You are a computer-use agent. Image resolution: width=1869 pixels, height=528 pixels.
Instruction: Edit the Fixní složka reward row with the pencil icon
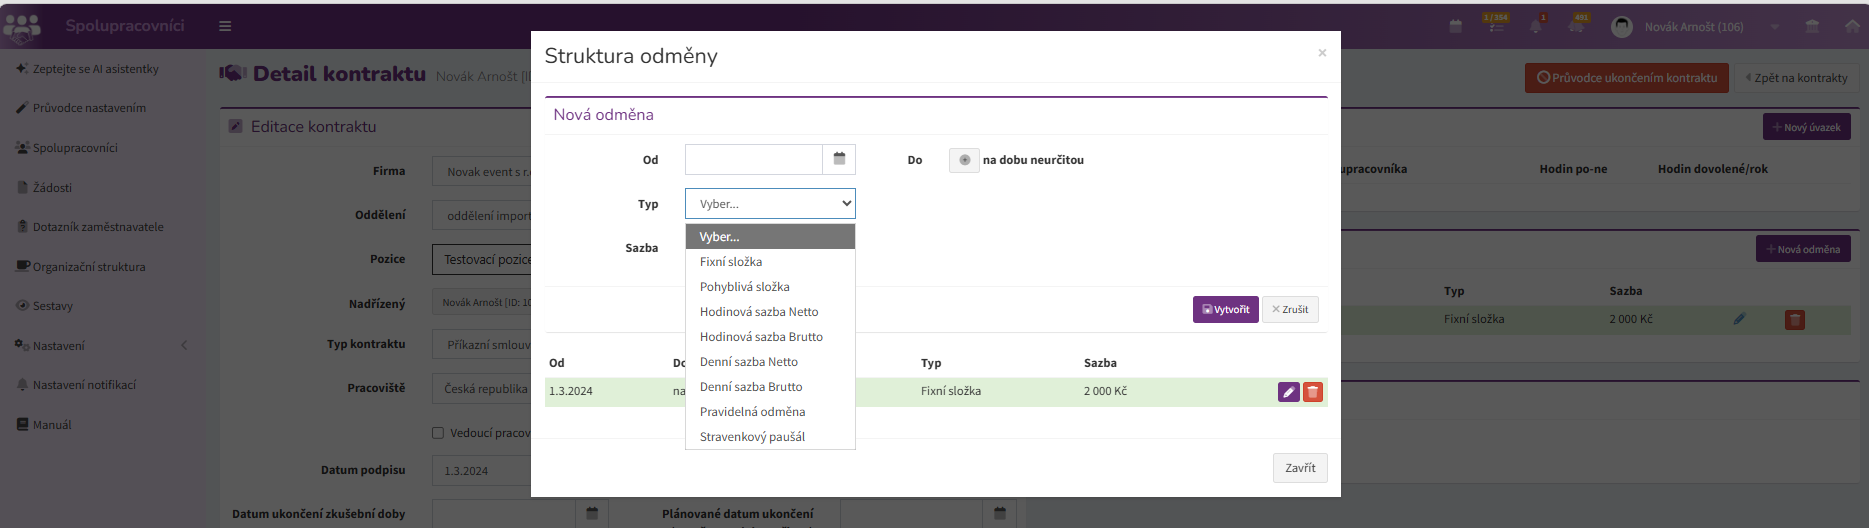coord(1289,392)
